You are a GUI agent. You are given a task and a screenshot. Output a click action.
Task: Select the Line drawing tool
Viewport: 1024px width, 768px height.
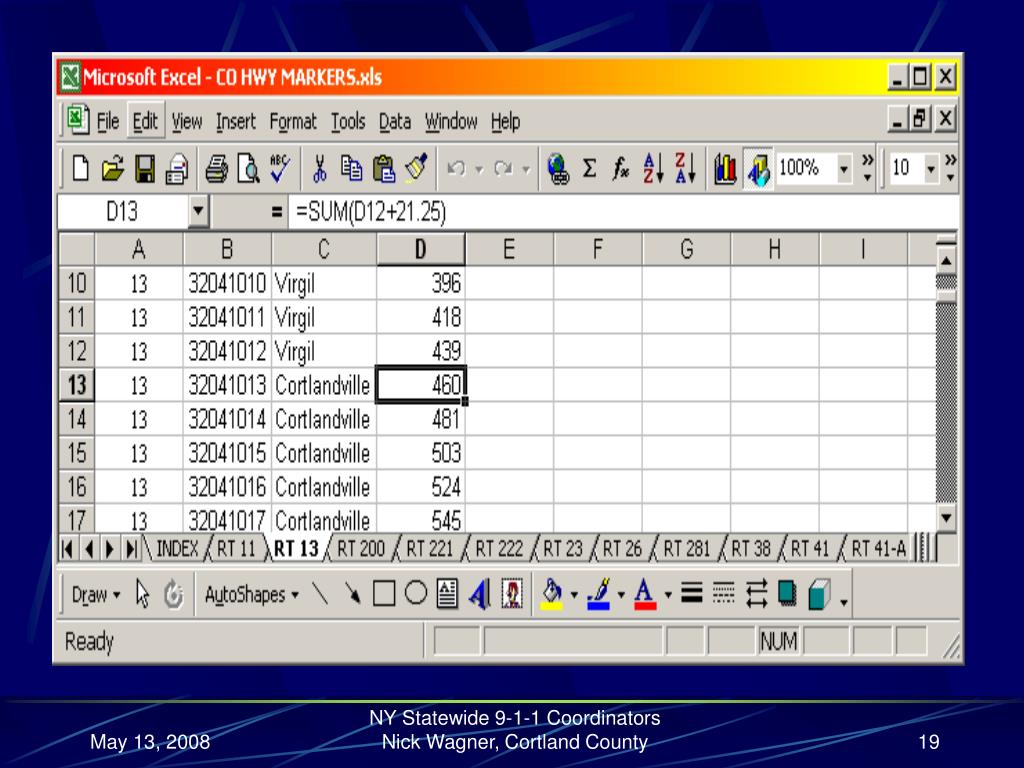pos(320,594)
